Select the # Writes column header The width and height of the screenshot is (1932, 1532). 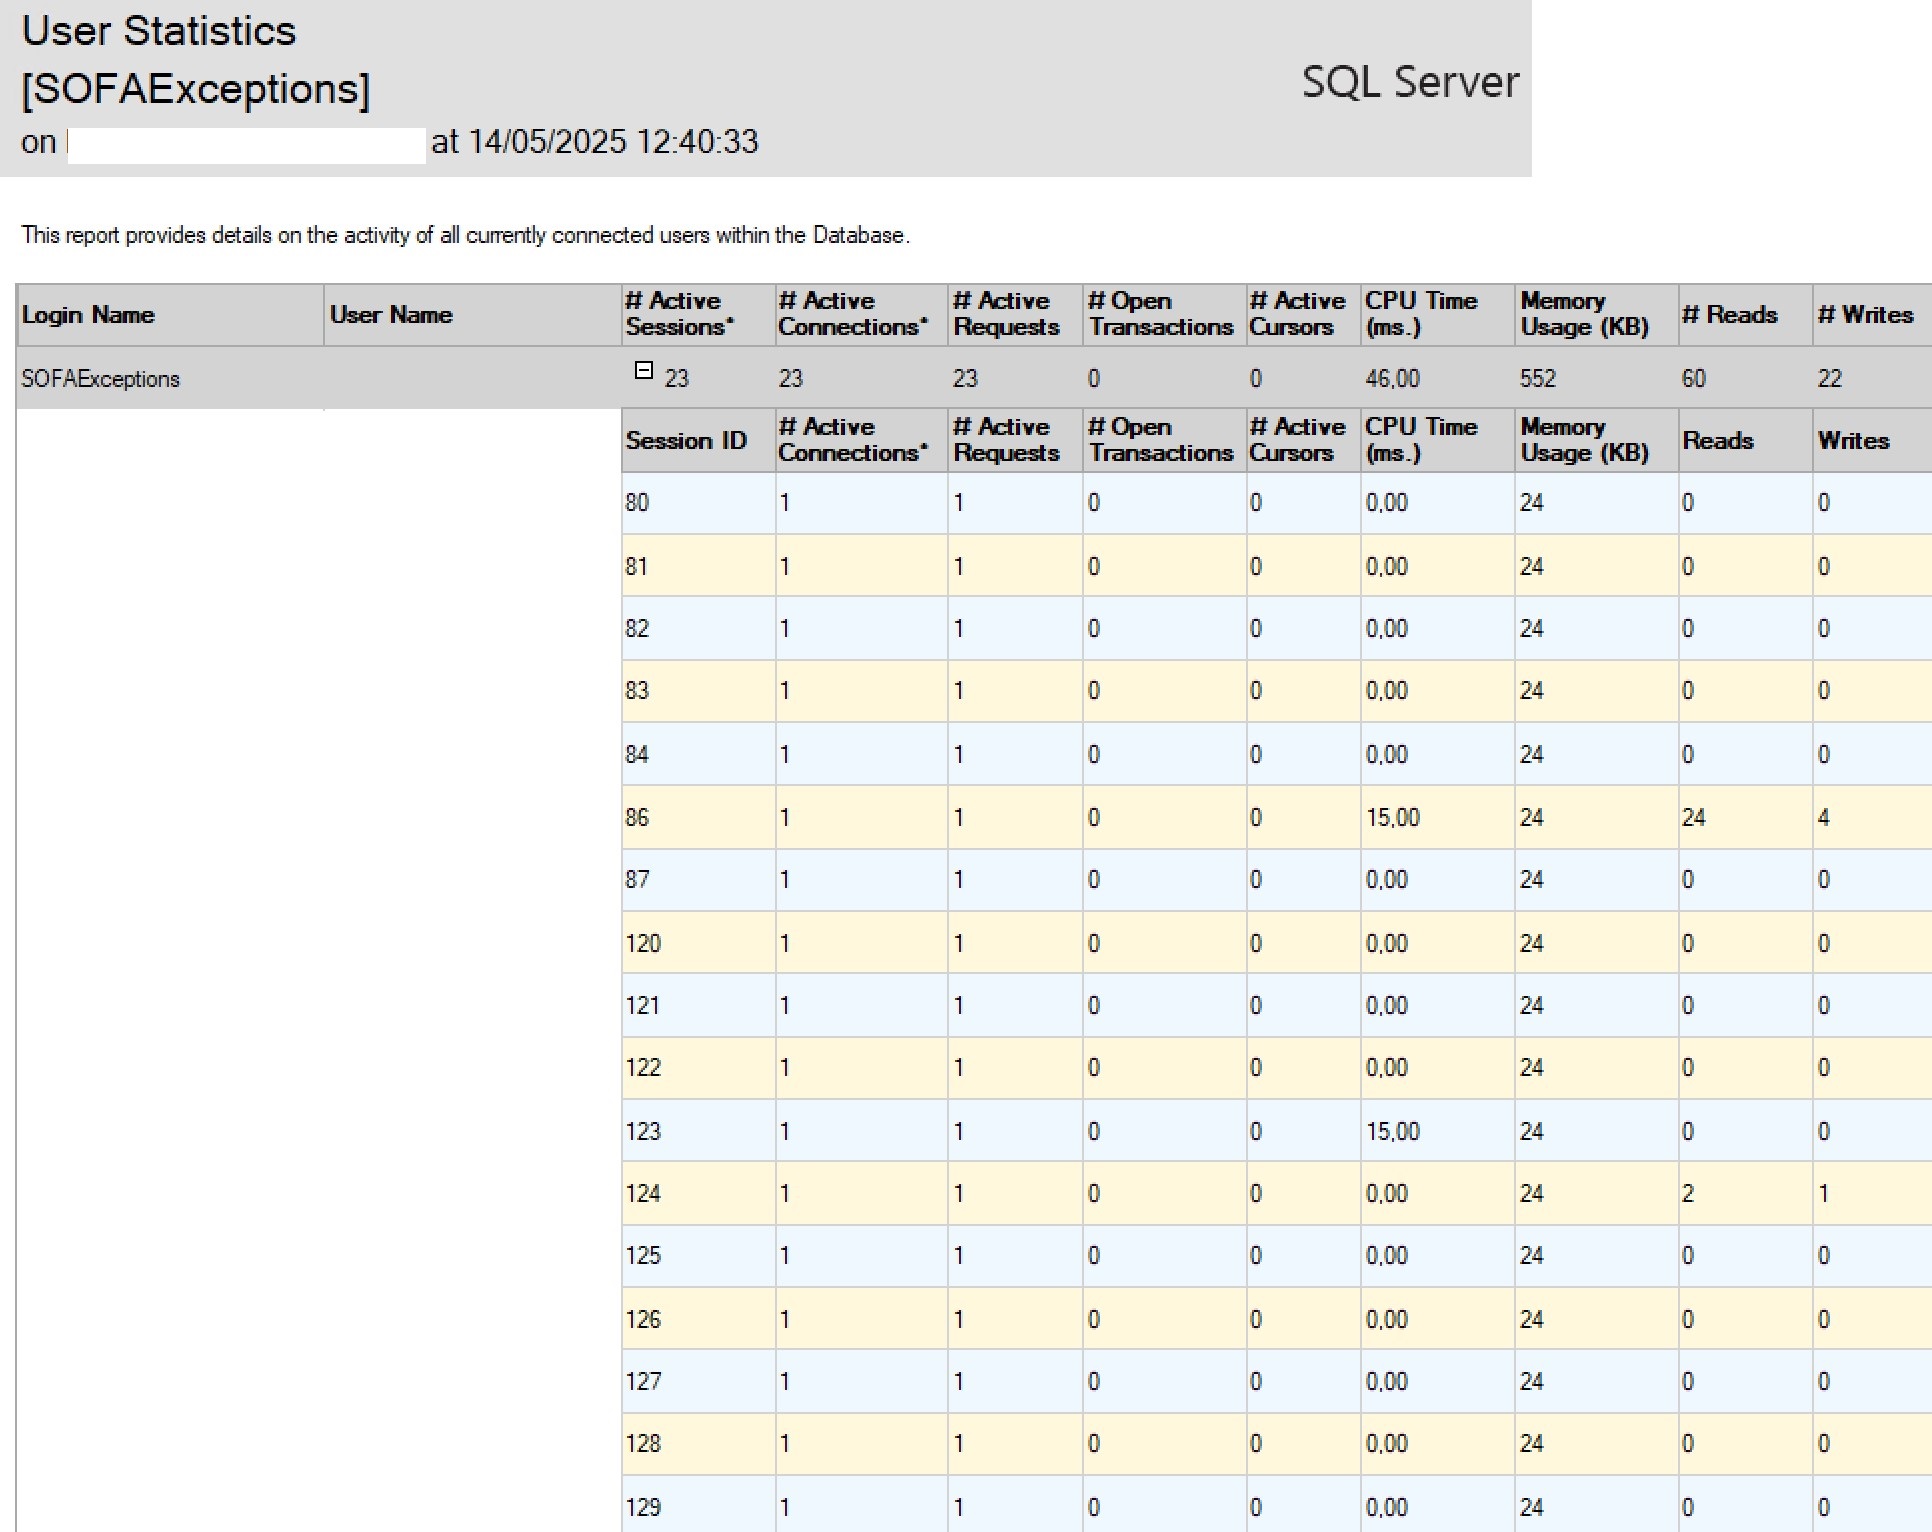pos(1865,315)
